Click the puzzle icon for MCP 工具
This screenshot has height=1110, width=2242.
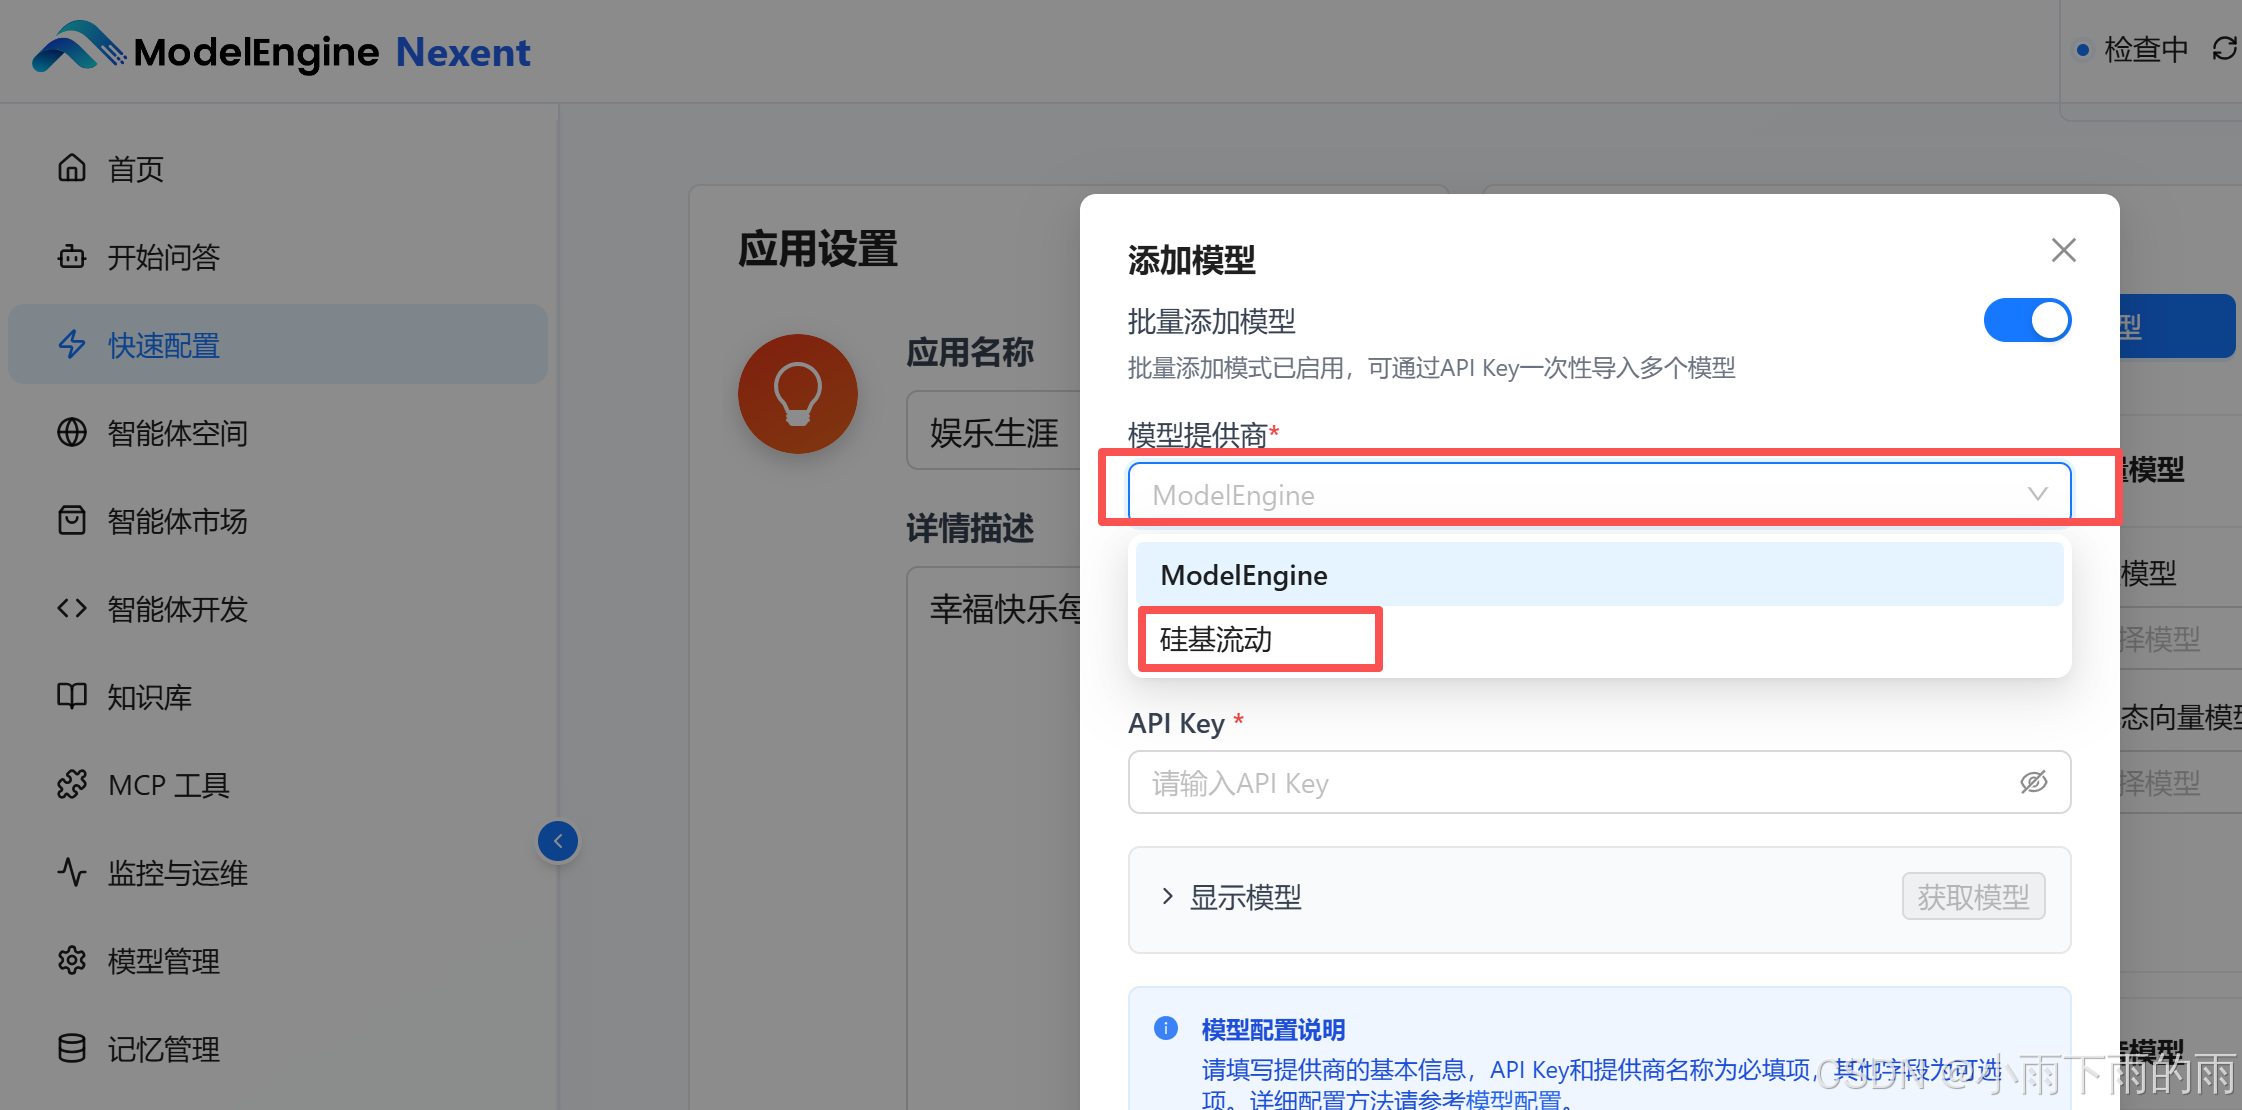pos(71,785)
